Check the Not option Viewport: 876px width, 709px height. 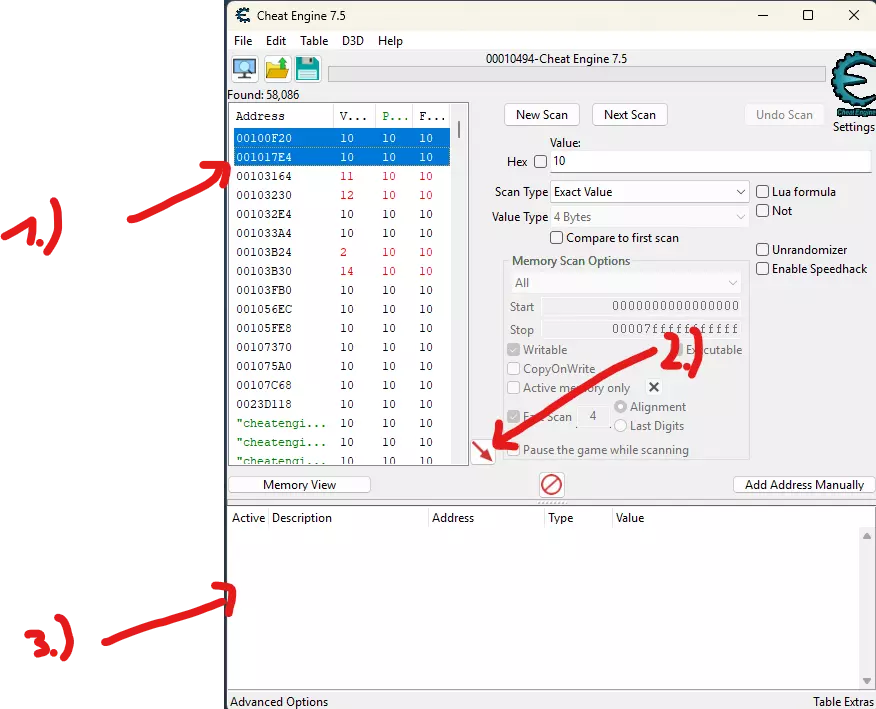click(x=762, y=211)
